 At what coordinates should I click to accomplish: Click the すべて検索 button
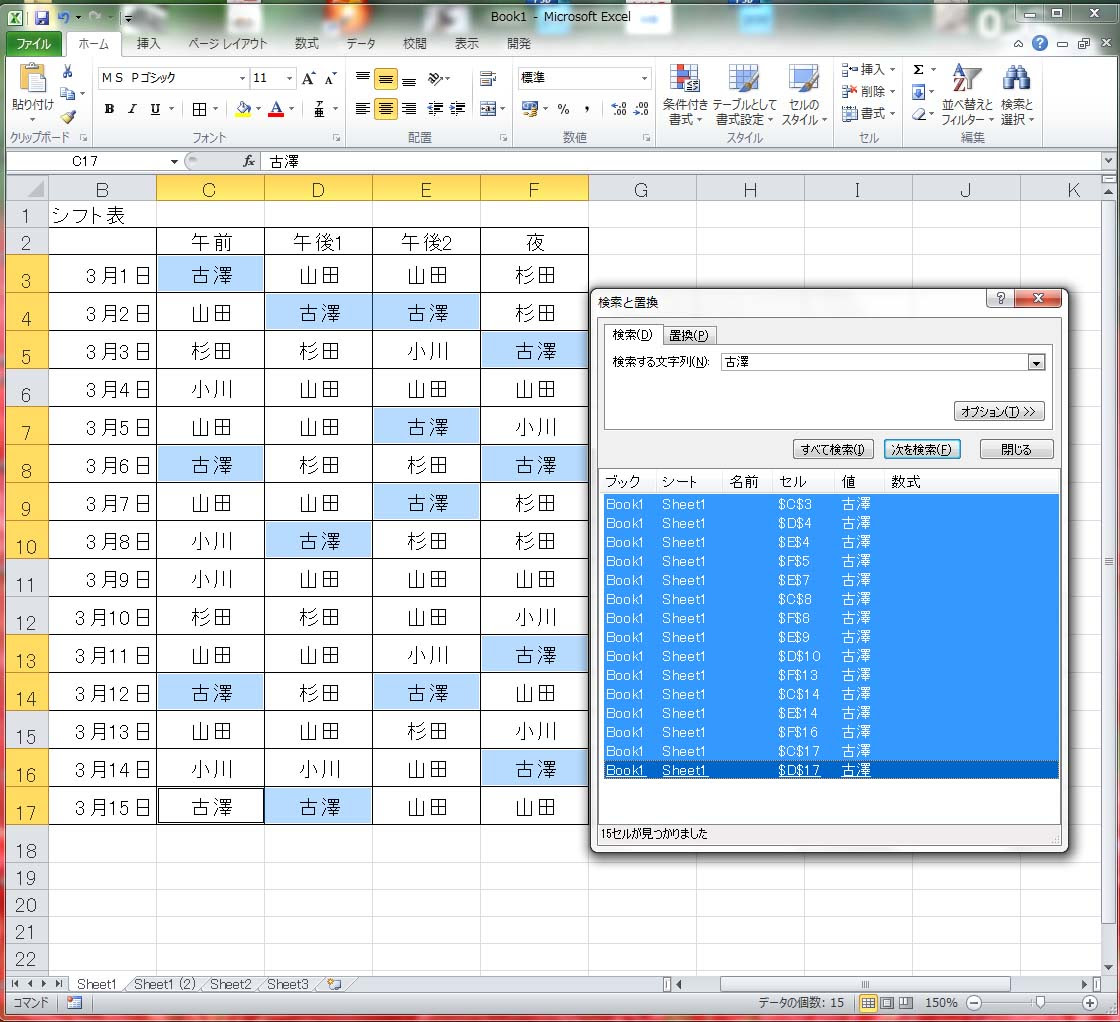833,449
